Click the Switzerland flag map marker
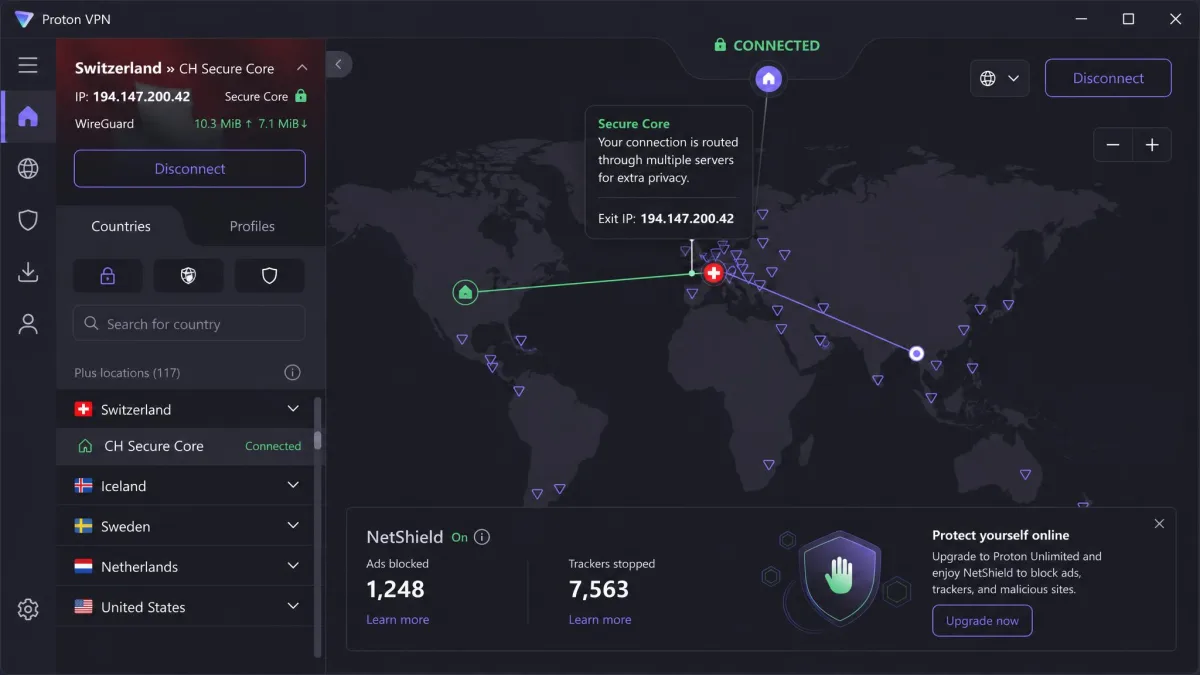Screen dimensions: 1200x675 (713, 273)
